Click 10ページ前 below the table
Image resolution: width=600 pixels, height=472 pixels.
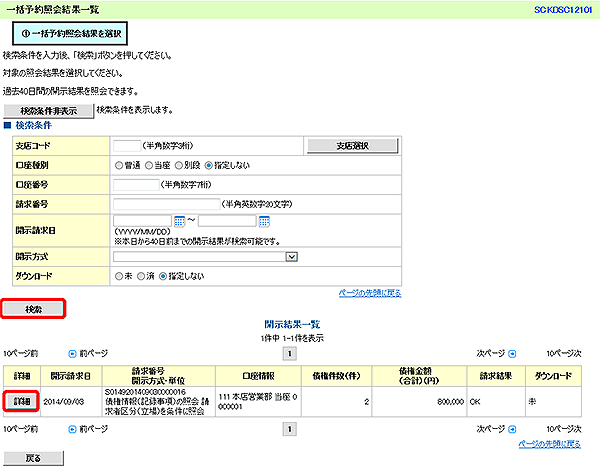coord(21,429)
